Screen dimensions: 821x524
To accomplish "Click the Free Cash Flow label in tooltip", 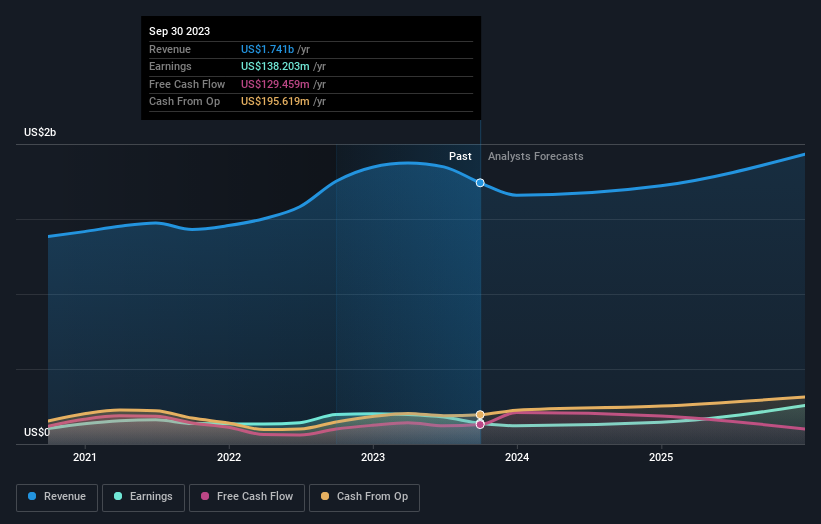I will (x=187, y=84).
